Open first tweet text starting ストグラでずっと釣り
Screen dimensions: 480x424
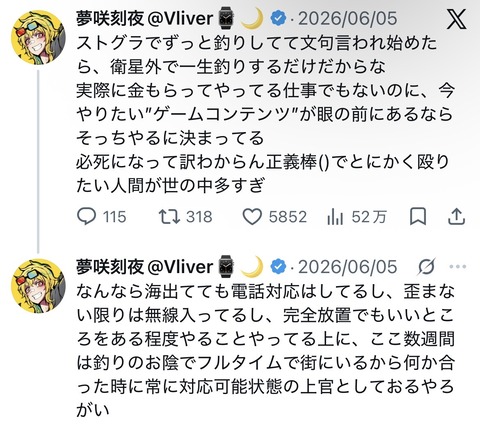tap(265, 114)
